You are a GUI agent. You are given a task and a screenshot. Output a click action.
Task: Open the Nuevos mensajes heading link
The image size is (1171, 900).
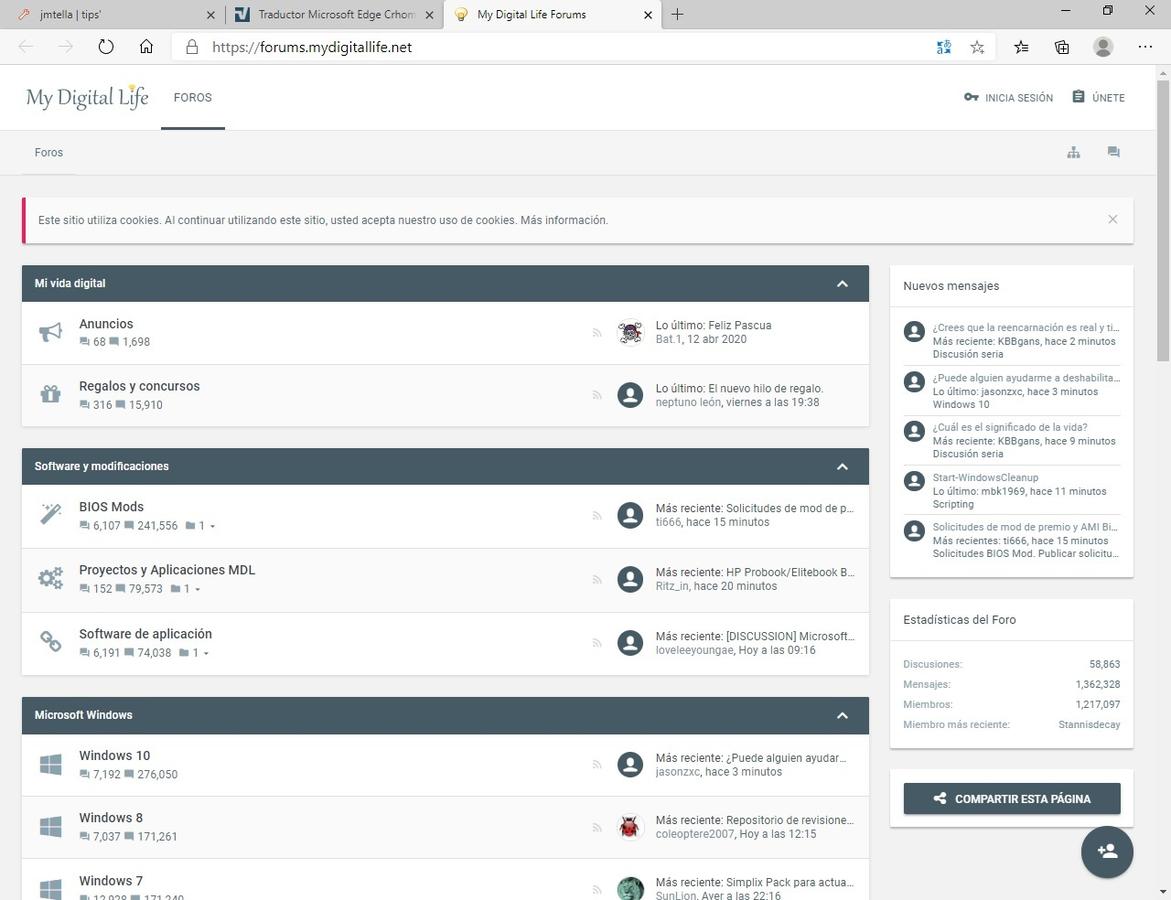951,286
